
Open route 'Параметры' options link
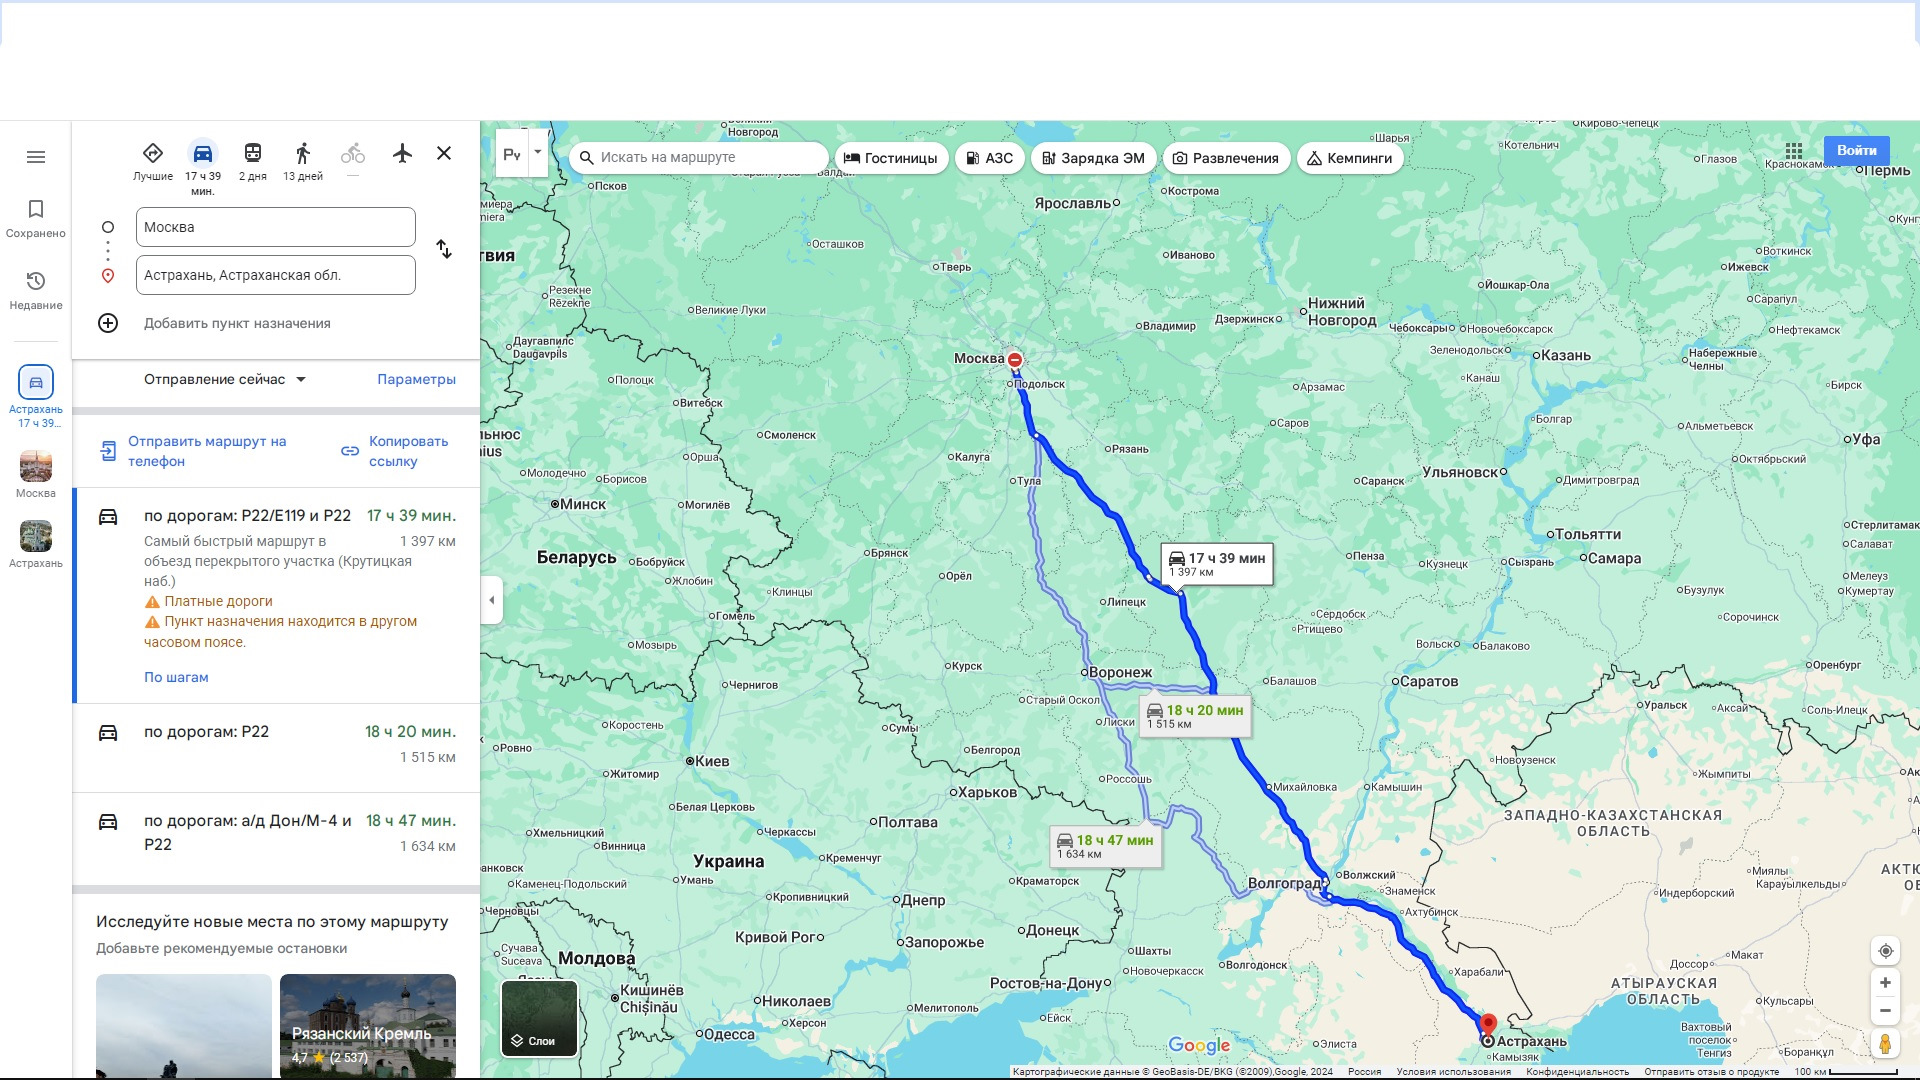click(x=416, y=380)
